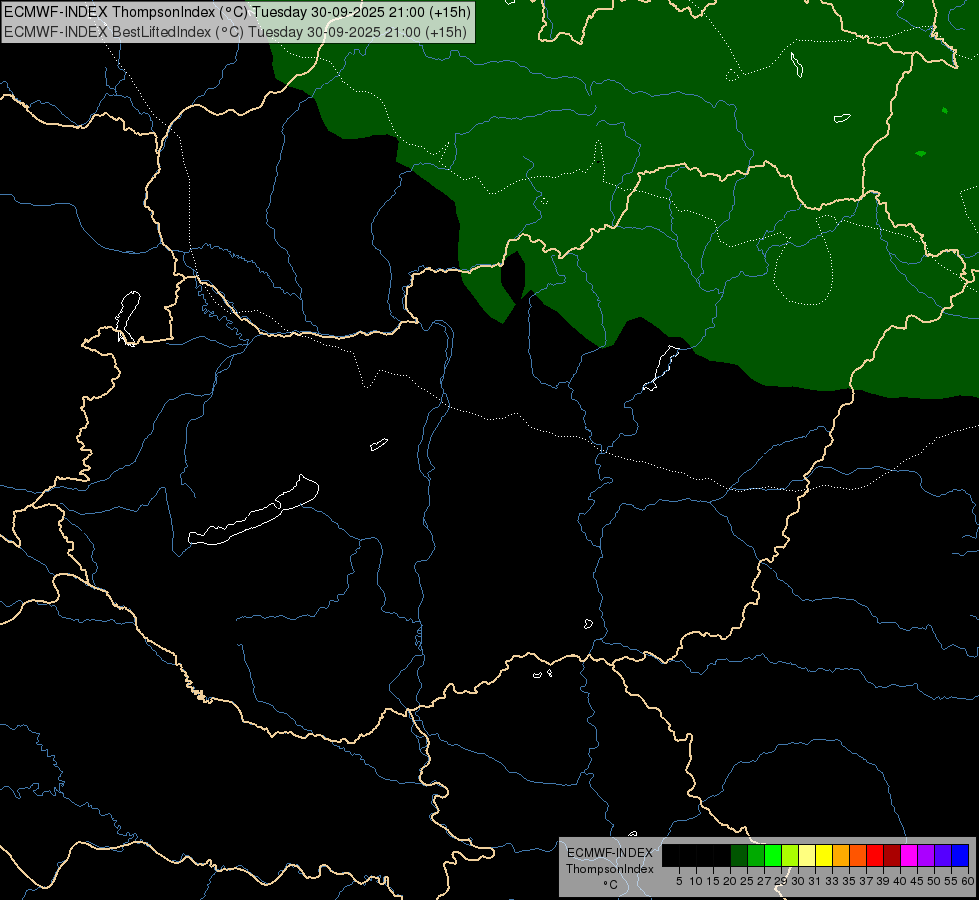Screen dimensions: 979x900
Task: Click the ThompsonIndex title line at top
Action: tap(237, 11)
